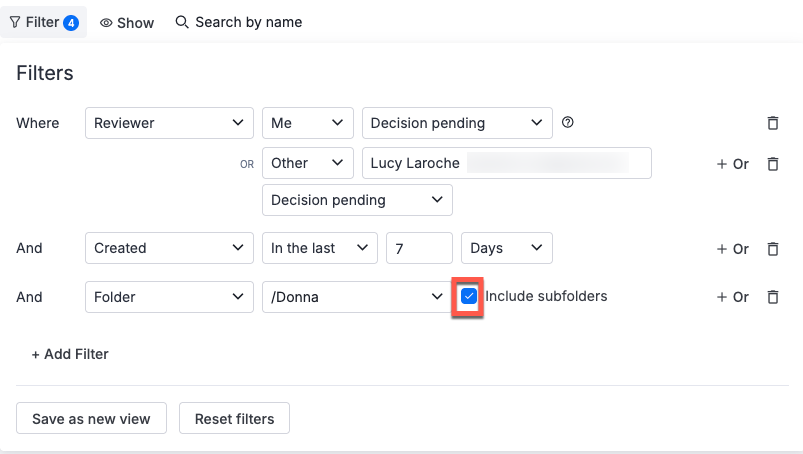The height and width of the screenshot is (454, 803).
Task: Click + Add Filter
Action: 70,354
